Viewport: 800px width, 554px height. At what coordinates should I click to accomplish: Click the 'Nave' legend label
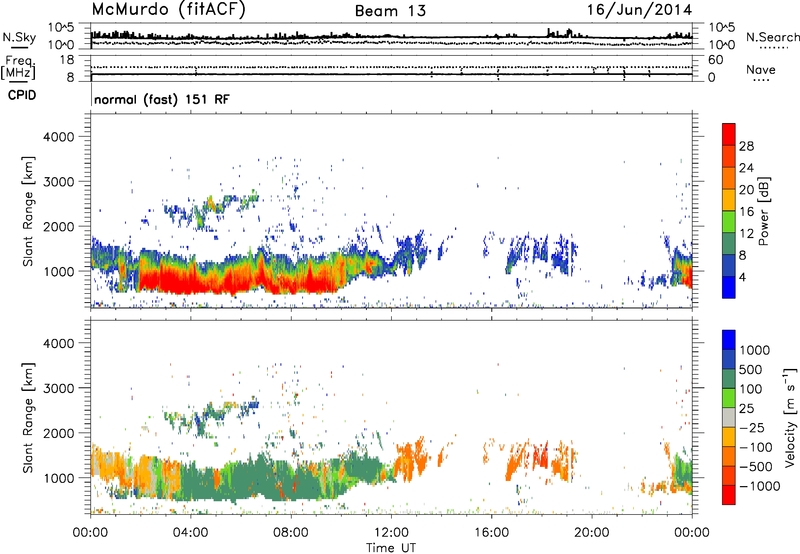tap(761, 70)
